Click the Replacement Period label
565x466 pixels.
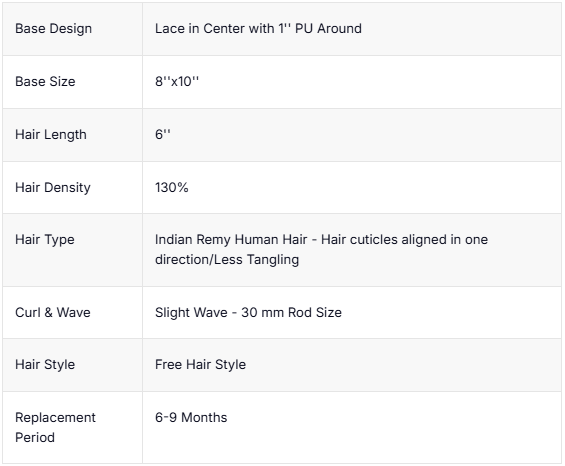55,427
